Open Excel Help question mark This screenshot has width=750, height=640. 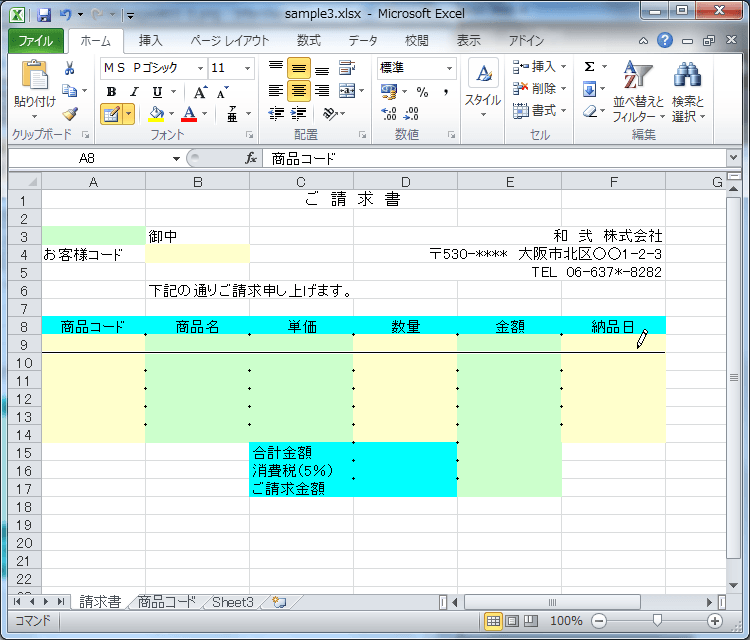(x=664, y=41)
